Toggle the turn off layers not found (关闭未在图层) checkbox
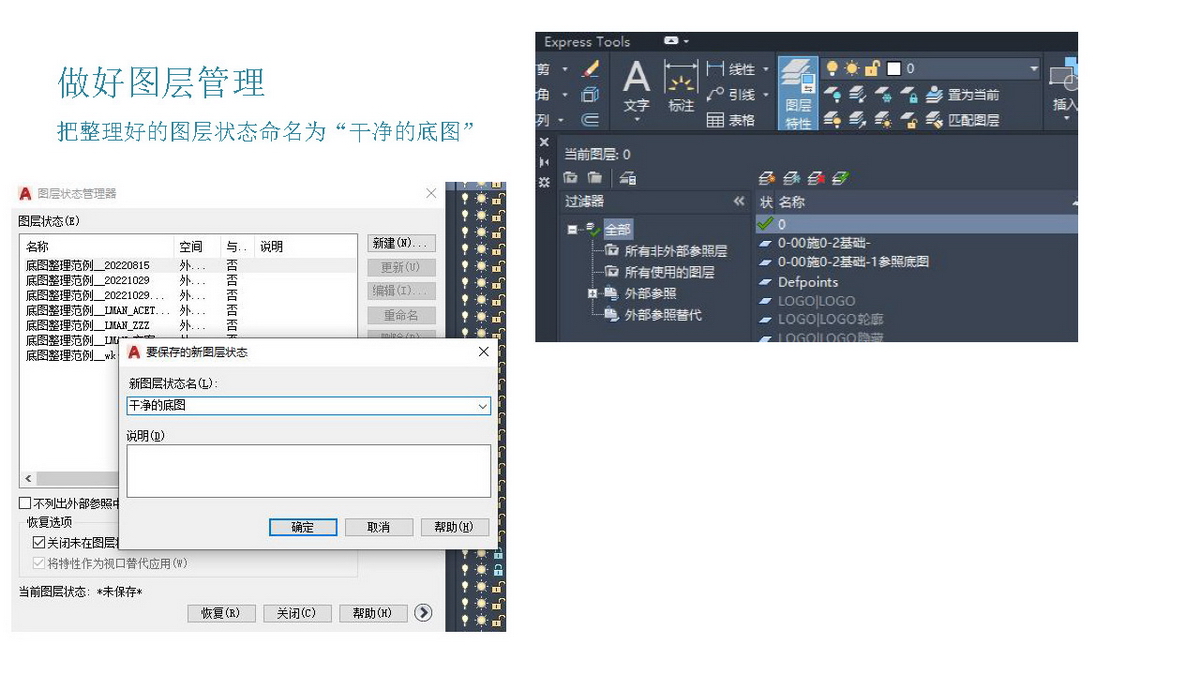 [x=40, y=542]
